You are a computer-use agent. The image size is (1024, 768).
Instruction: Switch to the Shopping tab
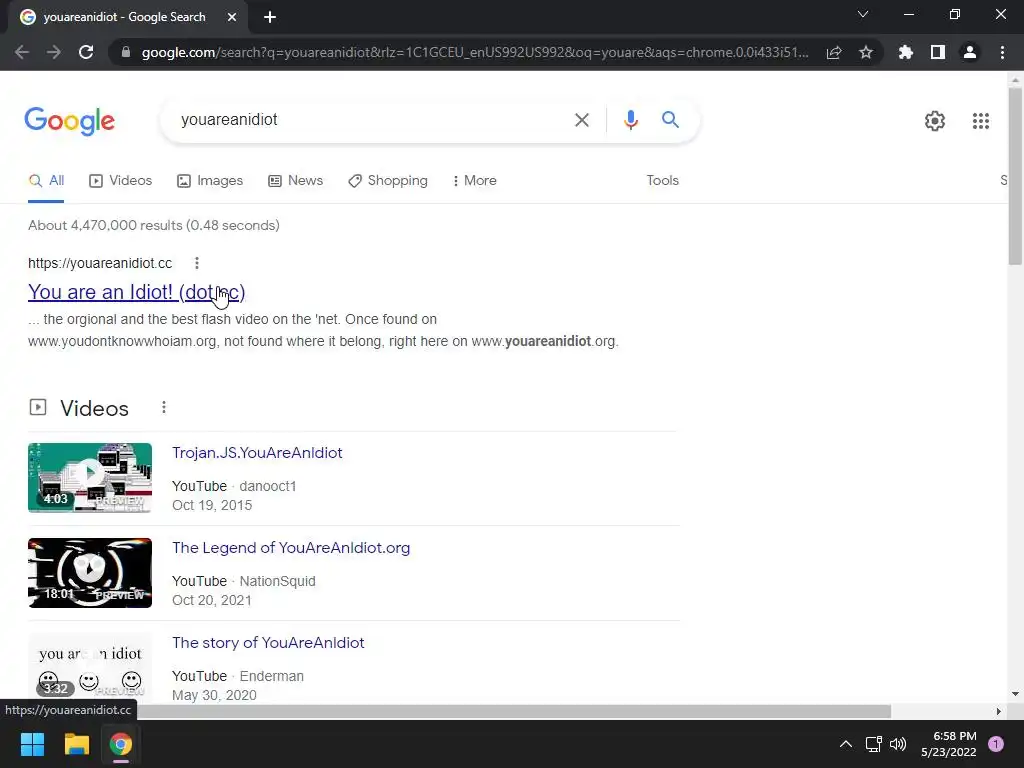pyautogui.click(x=388, y=181)
